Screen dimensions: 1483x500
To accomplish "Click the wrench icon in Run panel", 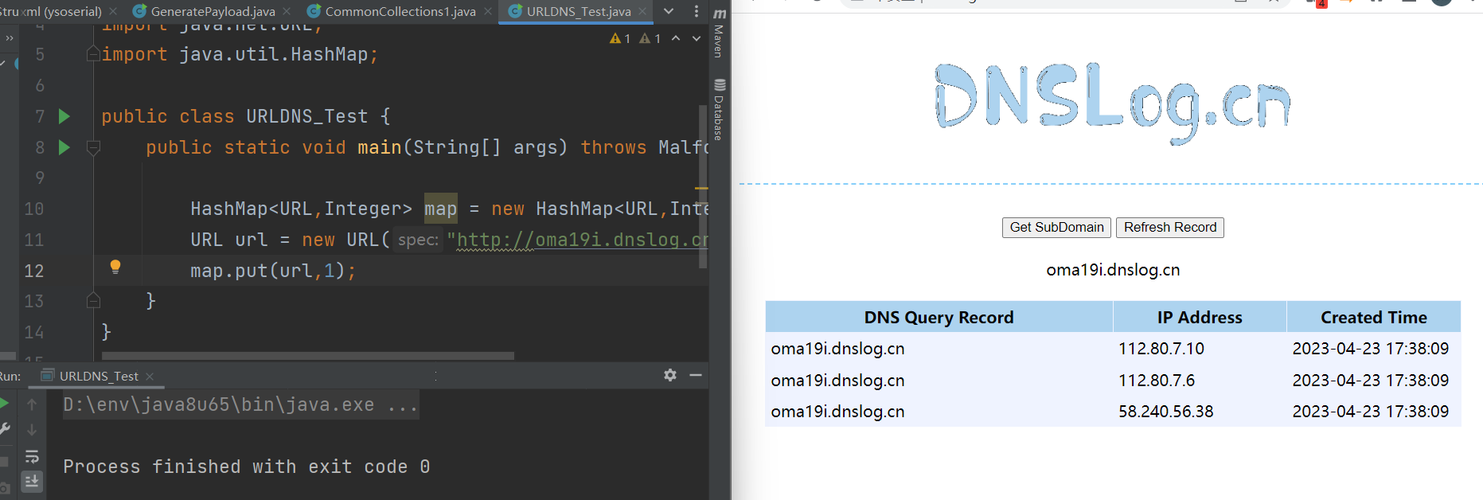I will (x=5, y=430).
